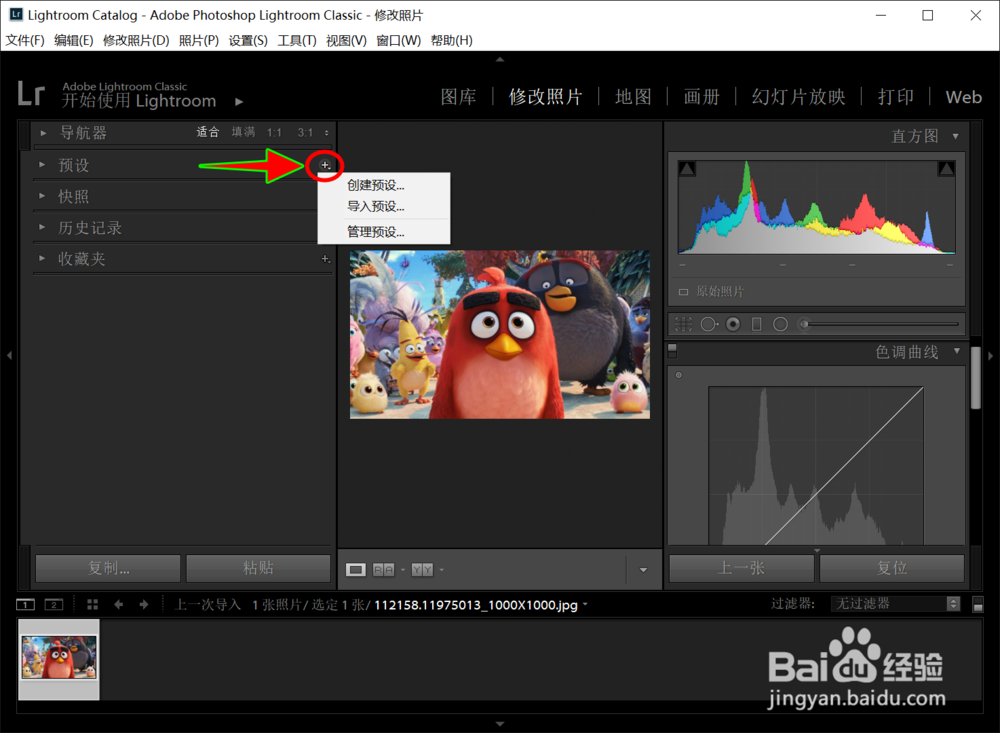
Task: Expand the 快照 panel
Action: pyautogui.click(x=42, y=196)
